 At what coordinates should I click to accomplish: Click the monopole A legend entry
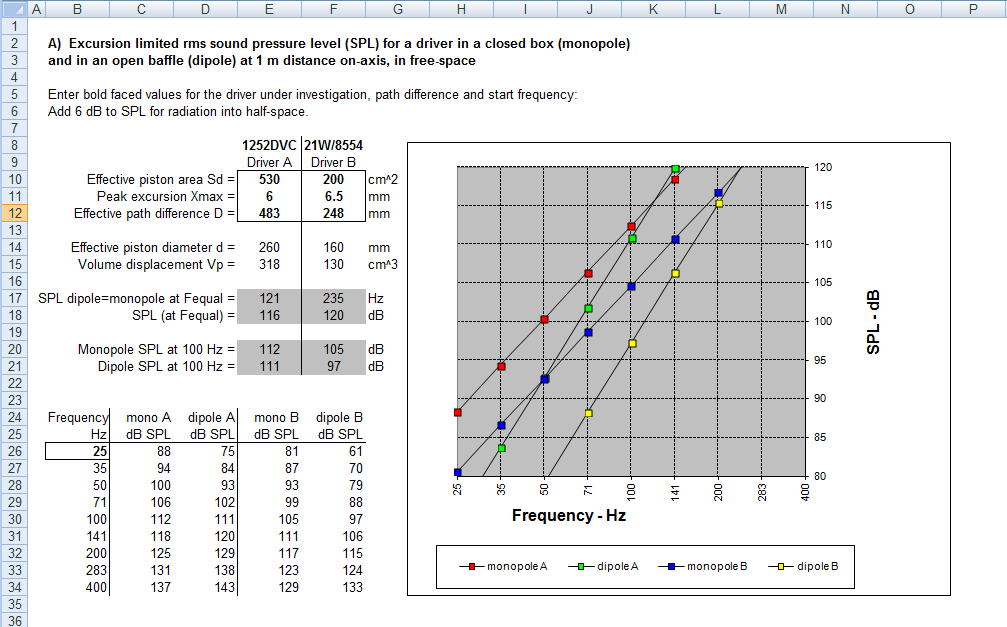504,567
